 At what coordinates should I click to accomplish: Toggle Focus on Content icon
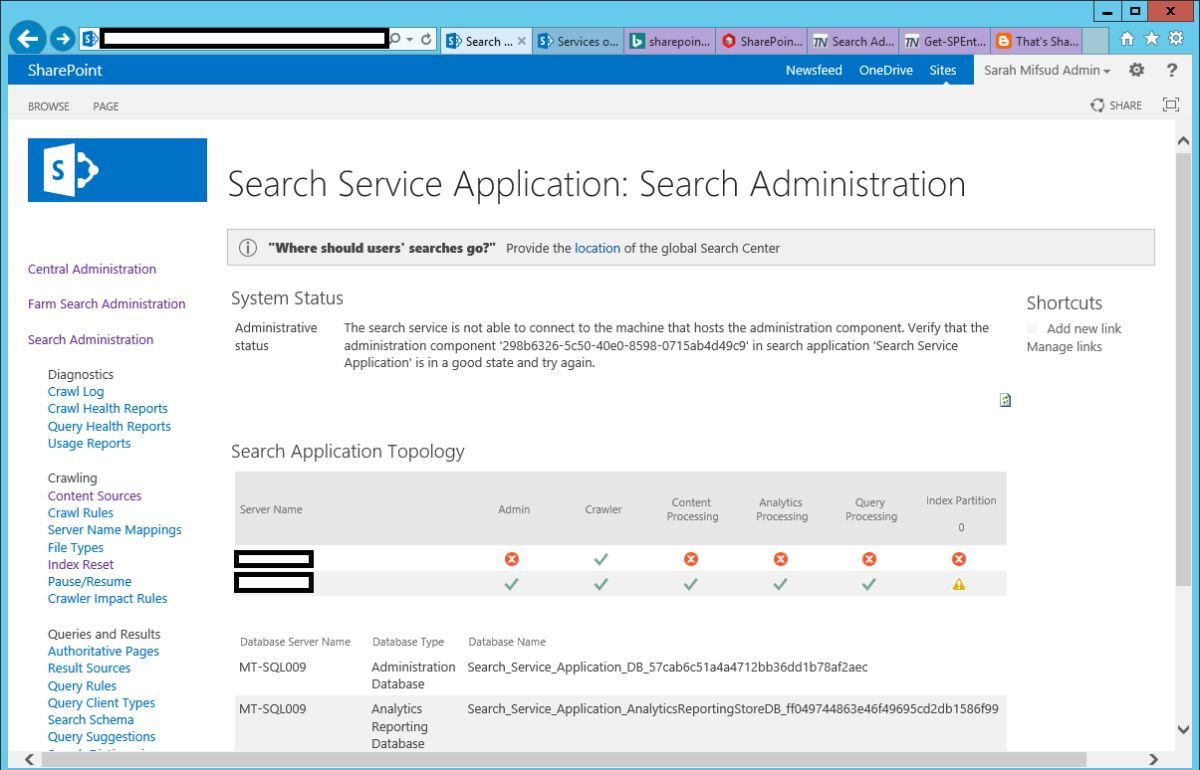click(1171, 105)
